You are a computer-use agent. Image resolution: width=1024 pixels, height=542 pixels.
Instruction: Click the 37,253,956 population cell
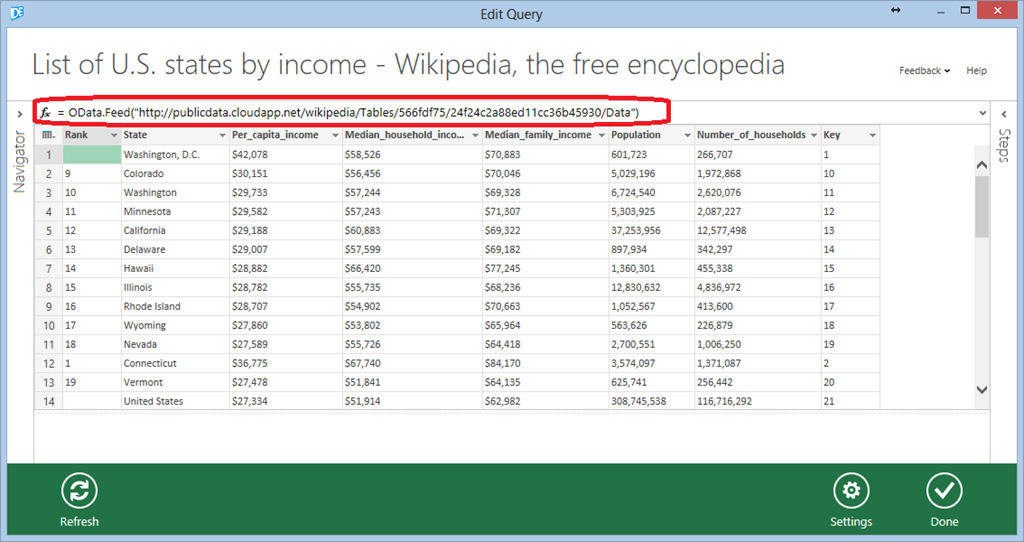coord(652,231)
